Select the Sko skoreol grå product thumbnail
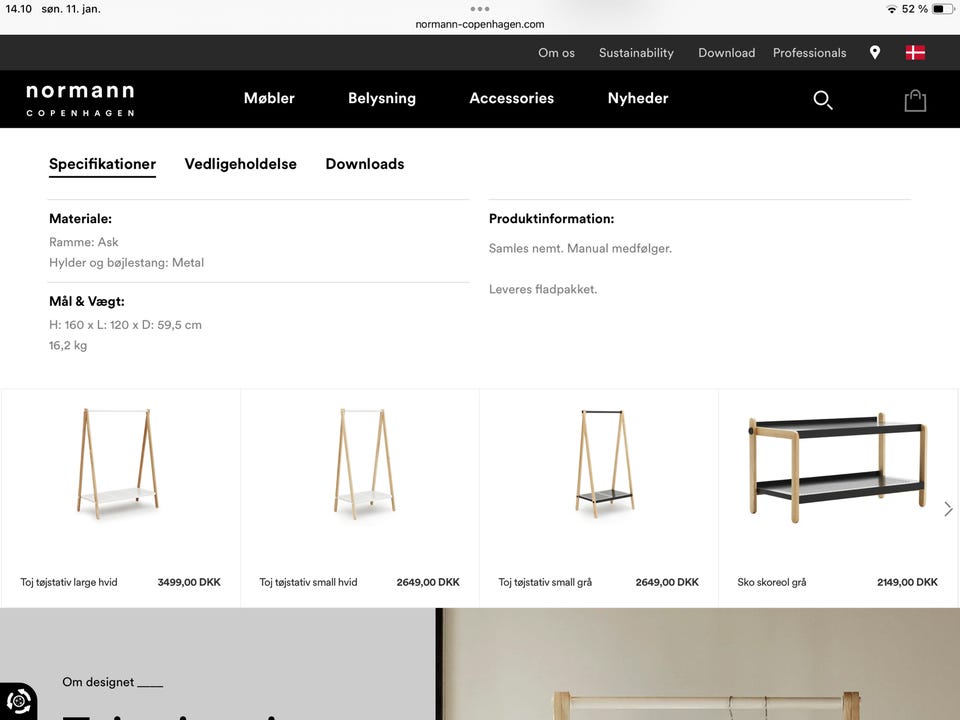 [x=836, y=465]
